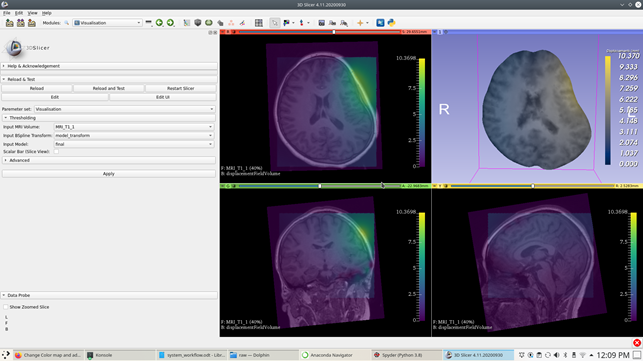Expand the Advanced section
Viewport: 643px width, 361px height.
pos(109,160)
